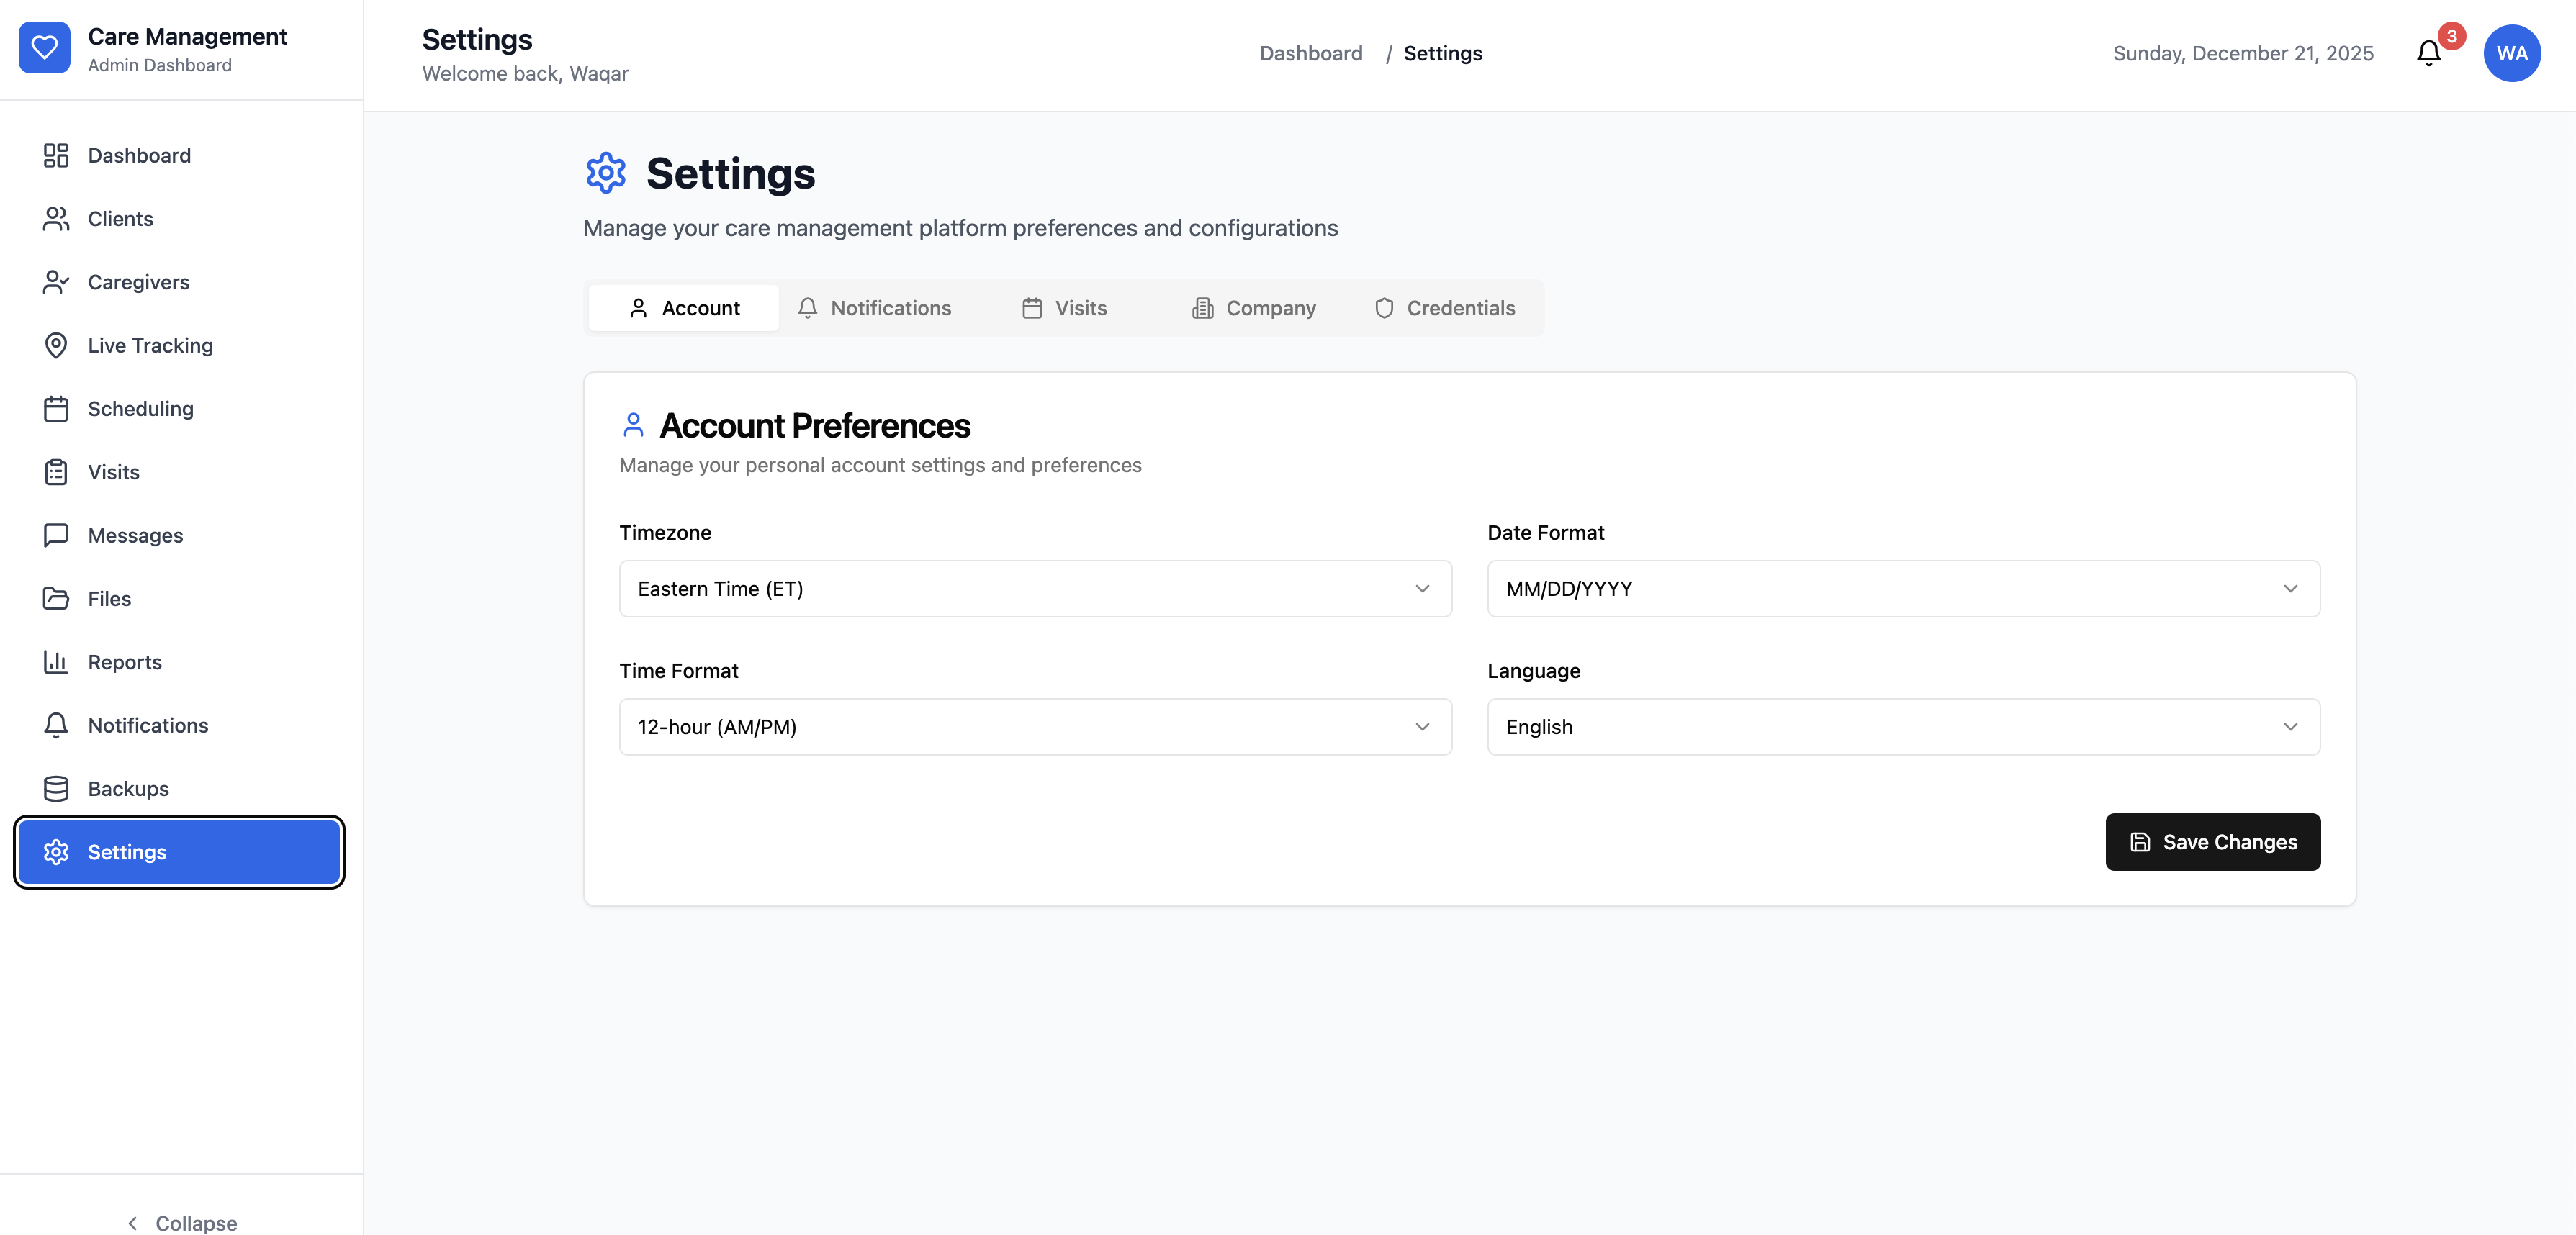This screenshot has width=2576, height=1235.
Task: Open Files section from sidebar
Action: click(109, 599)
